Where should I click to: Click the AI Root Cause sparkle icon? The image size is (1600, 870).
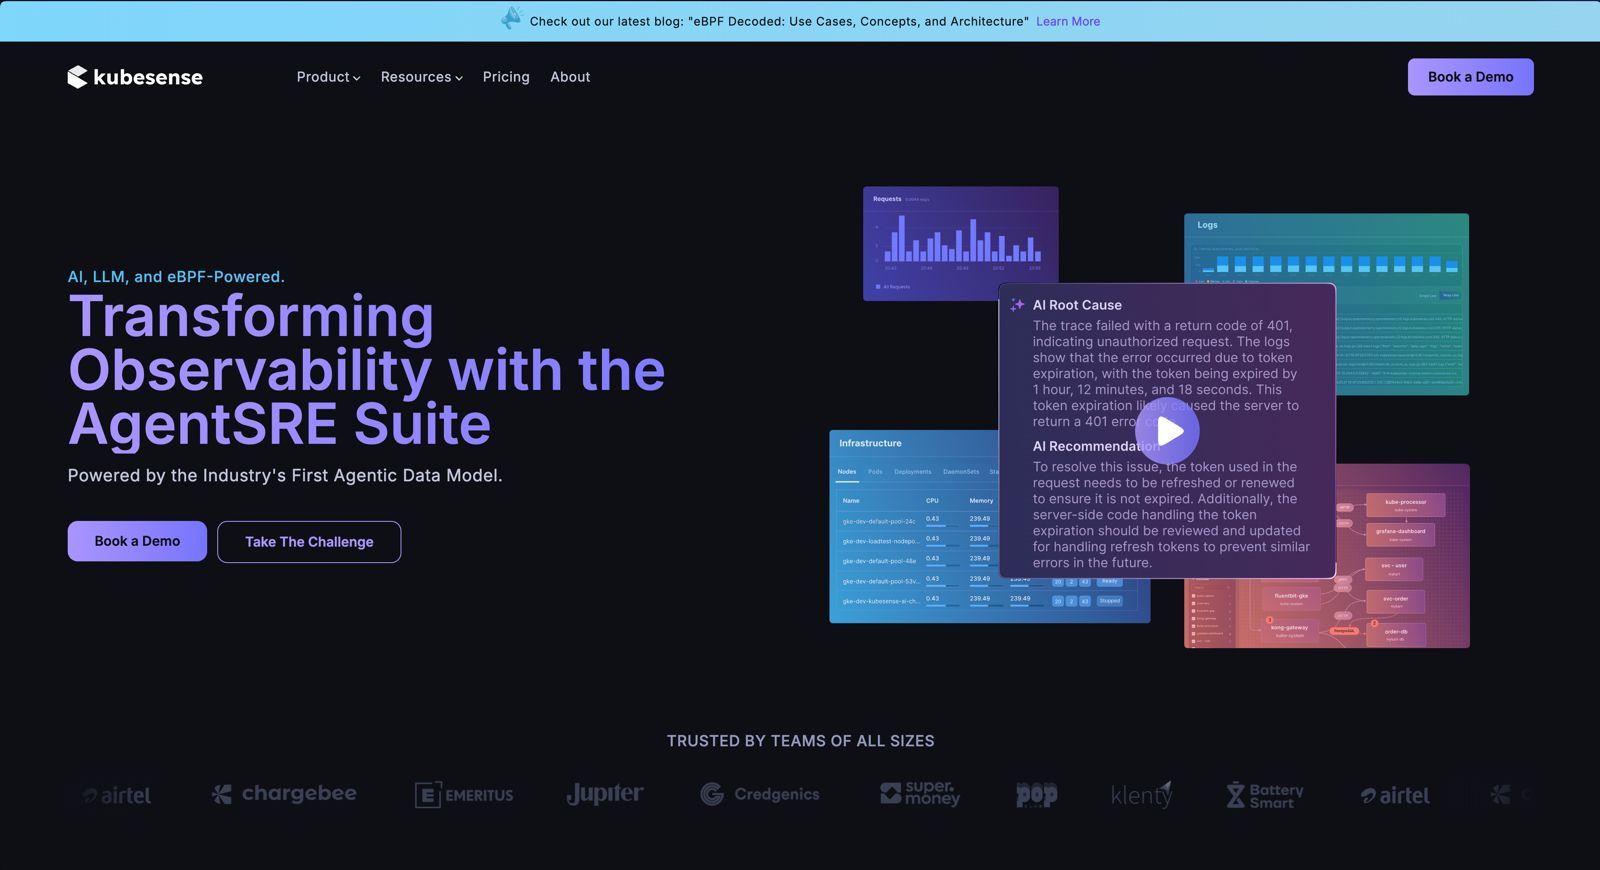pyautogui.click(x=1017, y=305)
